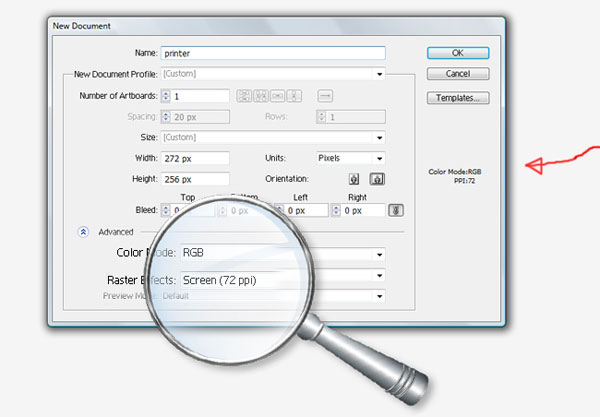Click the Rows stepper arrows
Image resolution: width=600 pixels, height=417 pixels.
point(321,117)
